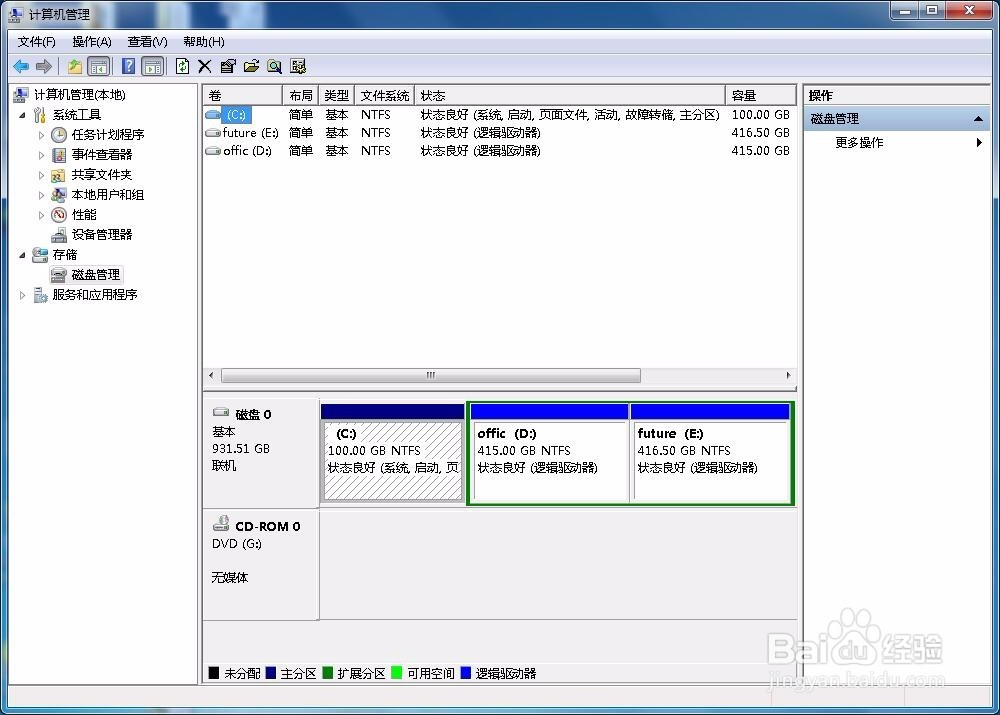Click the 设备管理器 icon
Screen dimensions: 1000x715
tap(59, 235)
